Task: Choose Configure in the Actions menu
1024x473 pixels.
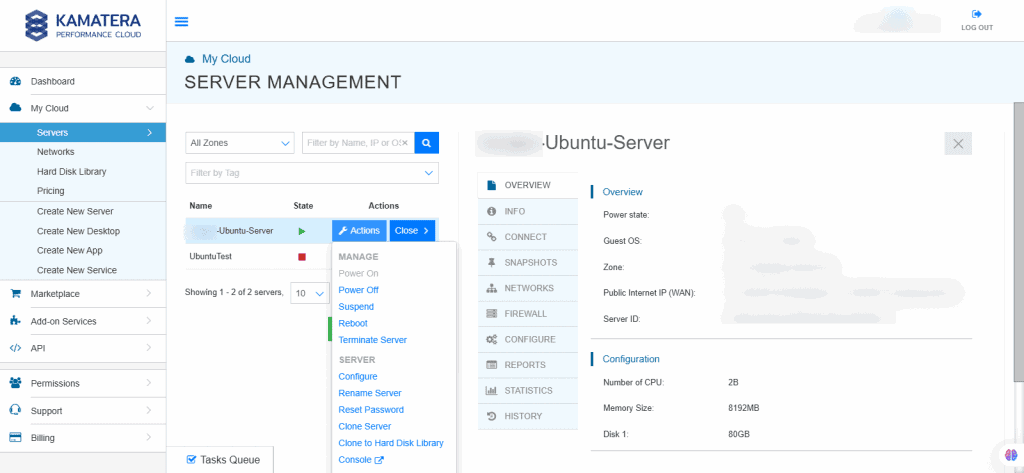Action: pos(358,376)
